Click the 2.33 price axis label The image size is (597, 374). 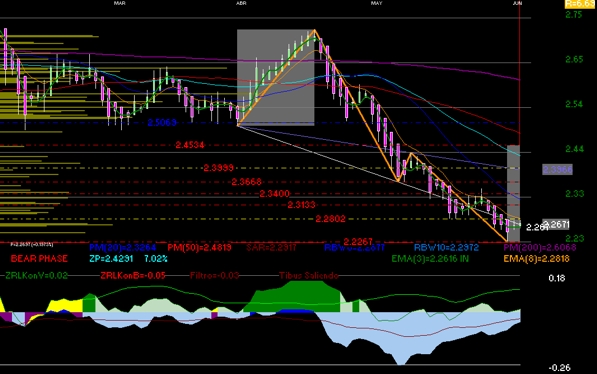click(x=574, y=194)
